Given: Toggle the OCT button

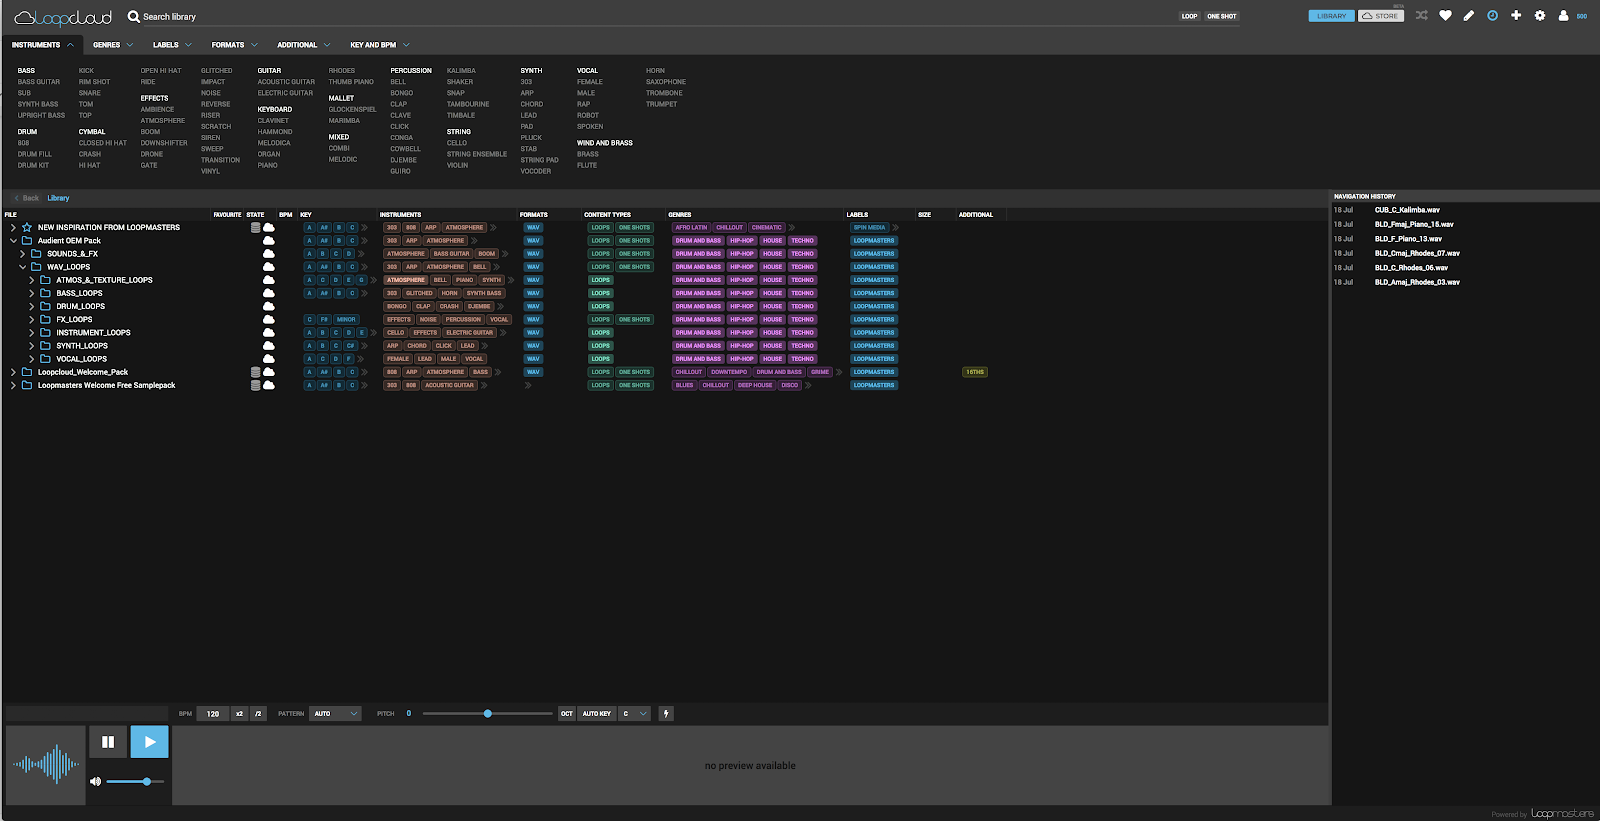Looking at the screenshot, I should (566, 714).
